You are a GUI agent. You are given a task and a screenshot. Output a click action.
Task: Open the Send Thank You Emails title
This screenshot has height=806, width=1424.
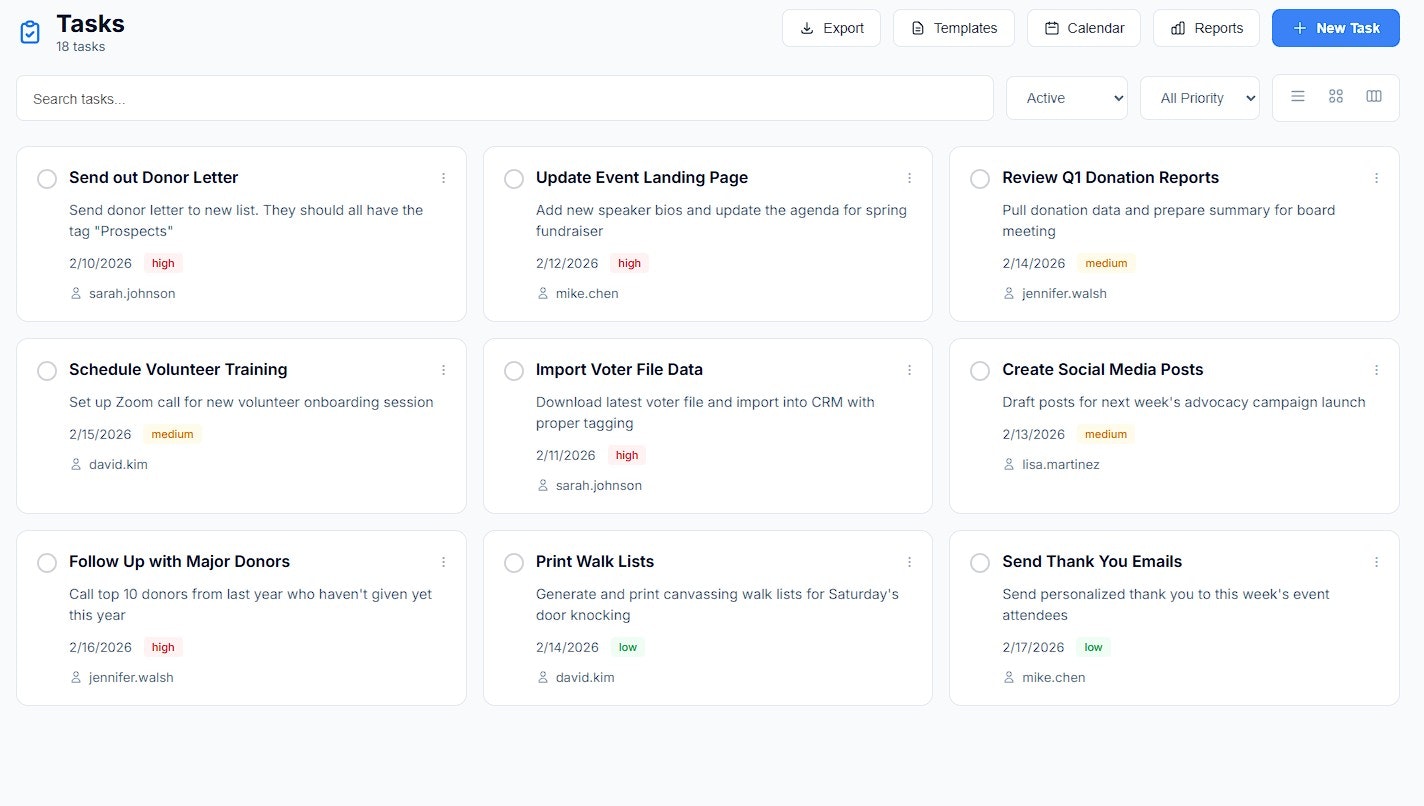(1092, 562)
